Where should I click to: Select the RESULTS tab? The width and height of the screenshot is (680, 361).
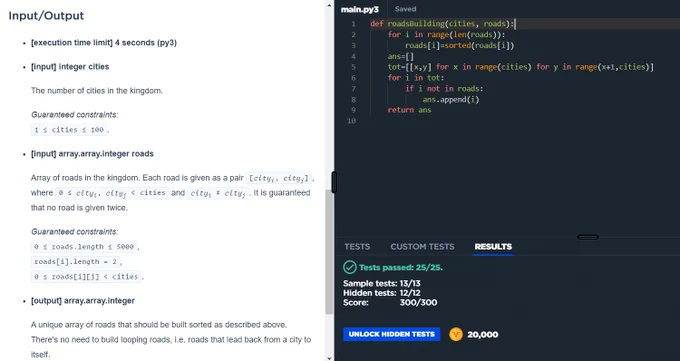[x=493, y=246]
